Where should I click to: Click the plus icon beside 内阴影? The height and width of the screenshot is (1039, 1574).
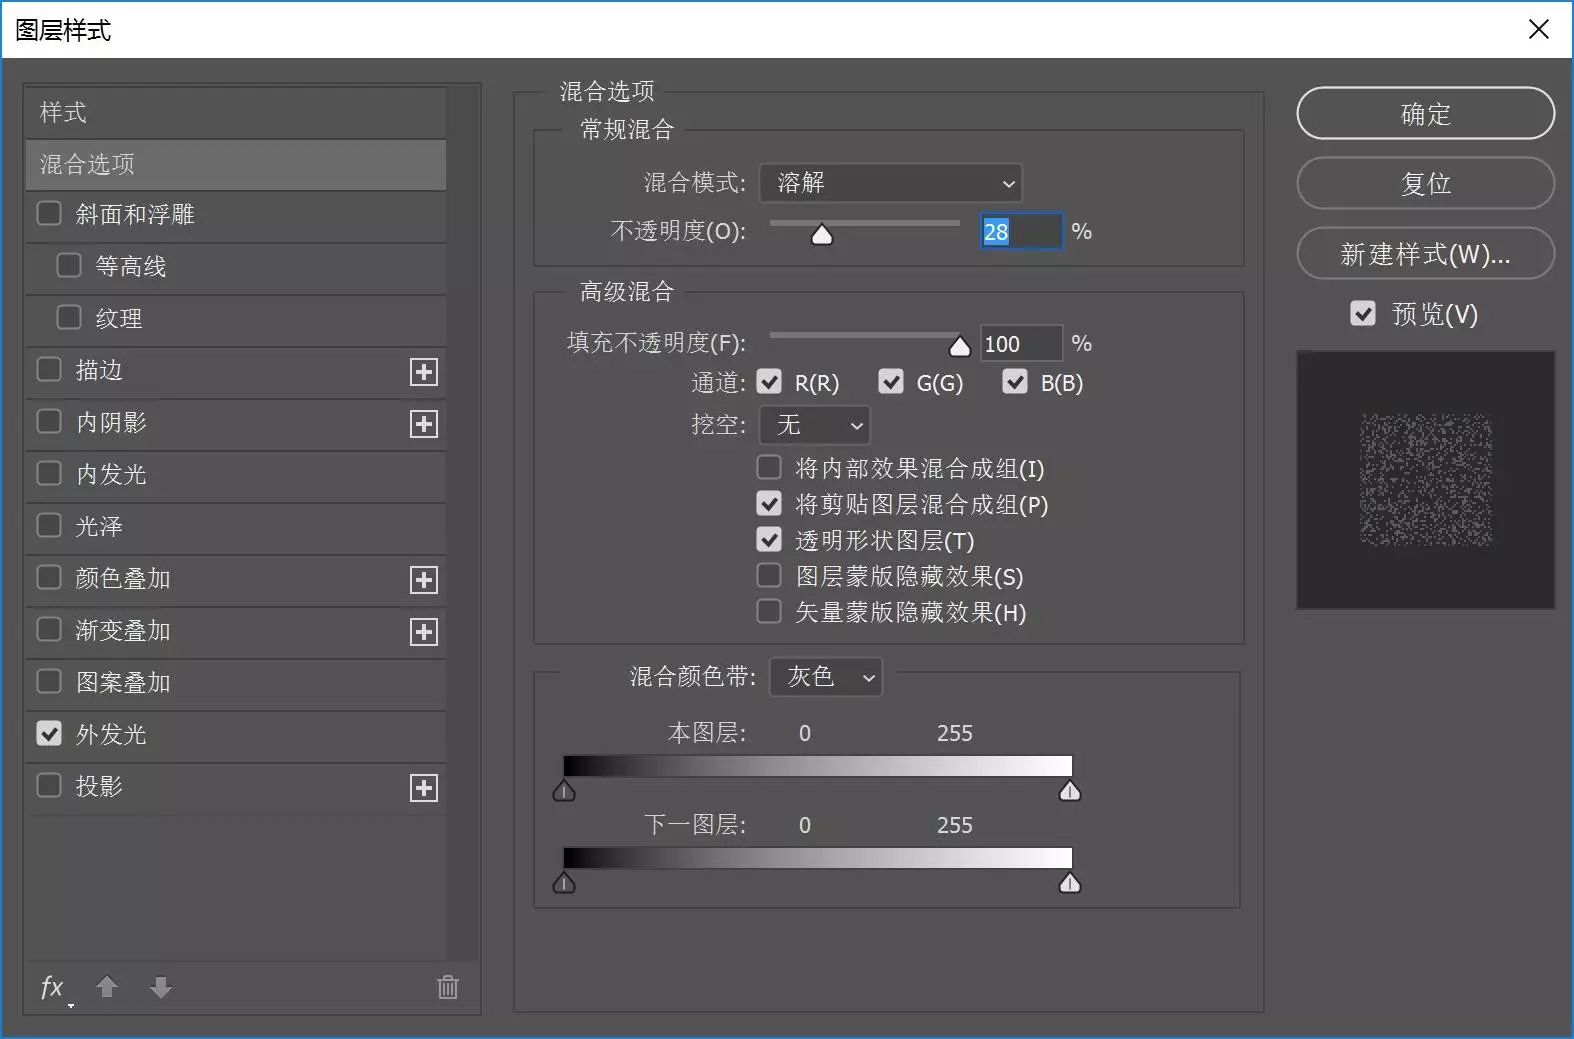(x=424, y=424)
